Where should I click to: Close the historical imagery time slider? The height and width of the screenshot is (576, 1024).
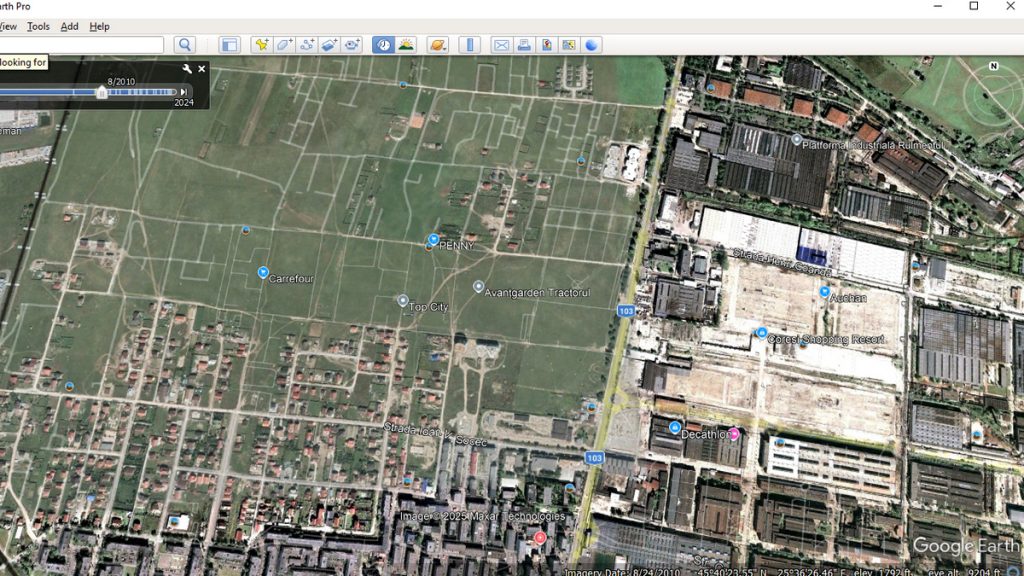[202, 69]
